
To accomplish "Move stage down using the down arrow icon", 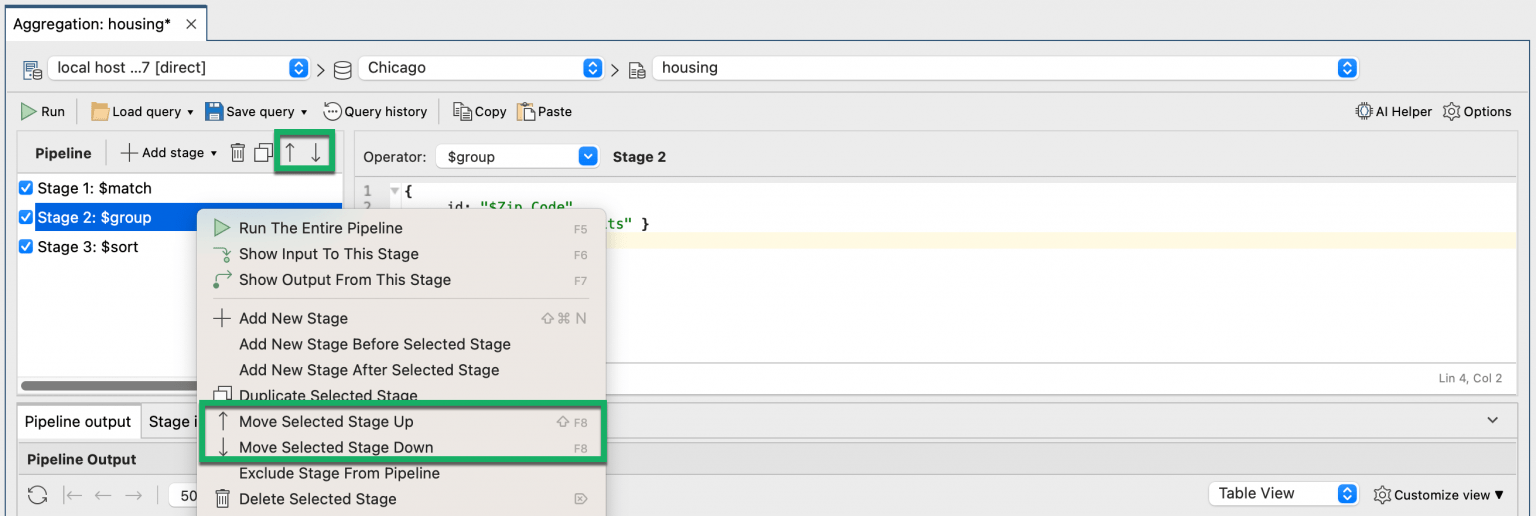I will pos(316,153).
